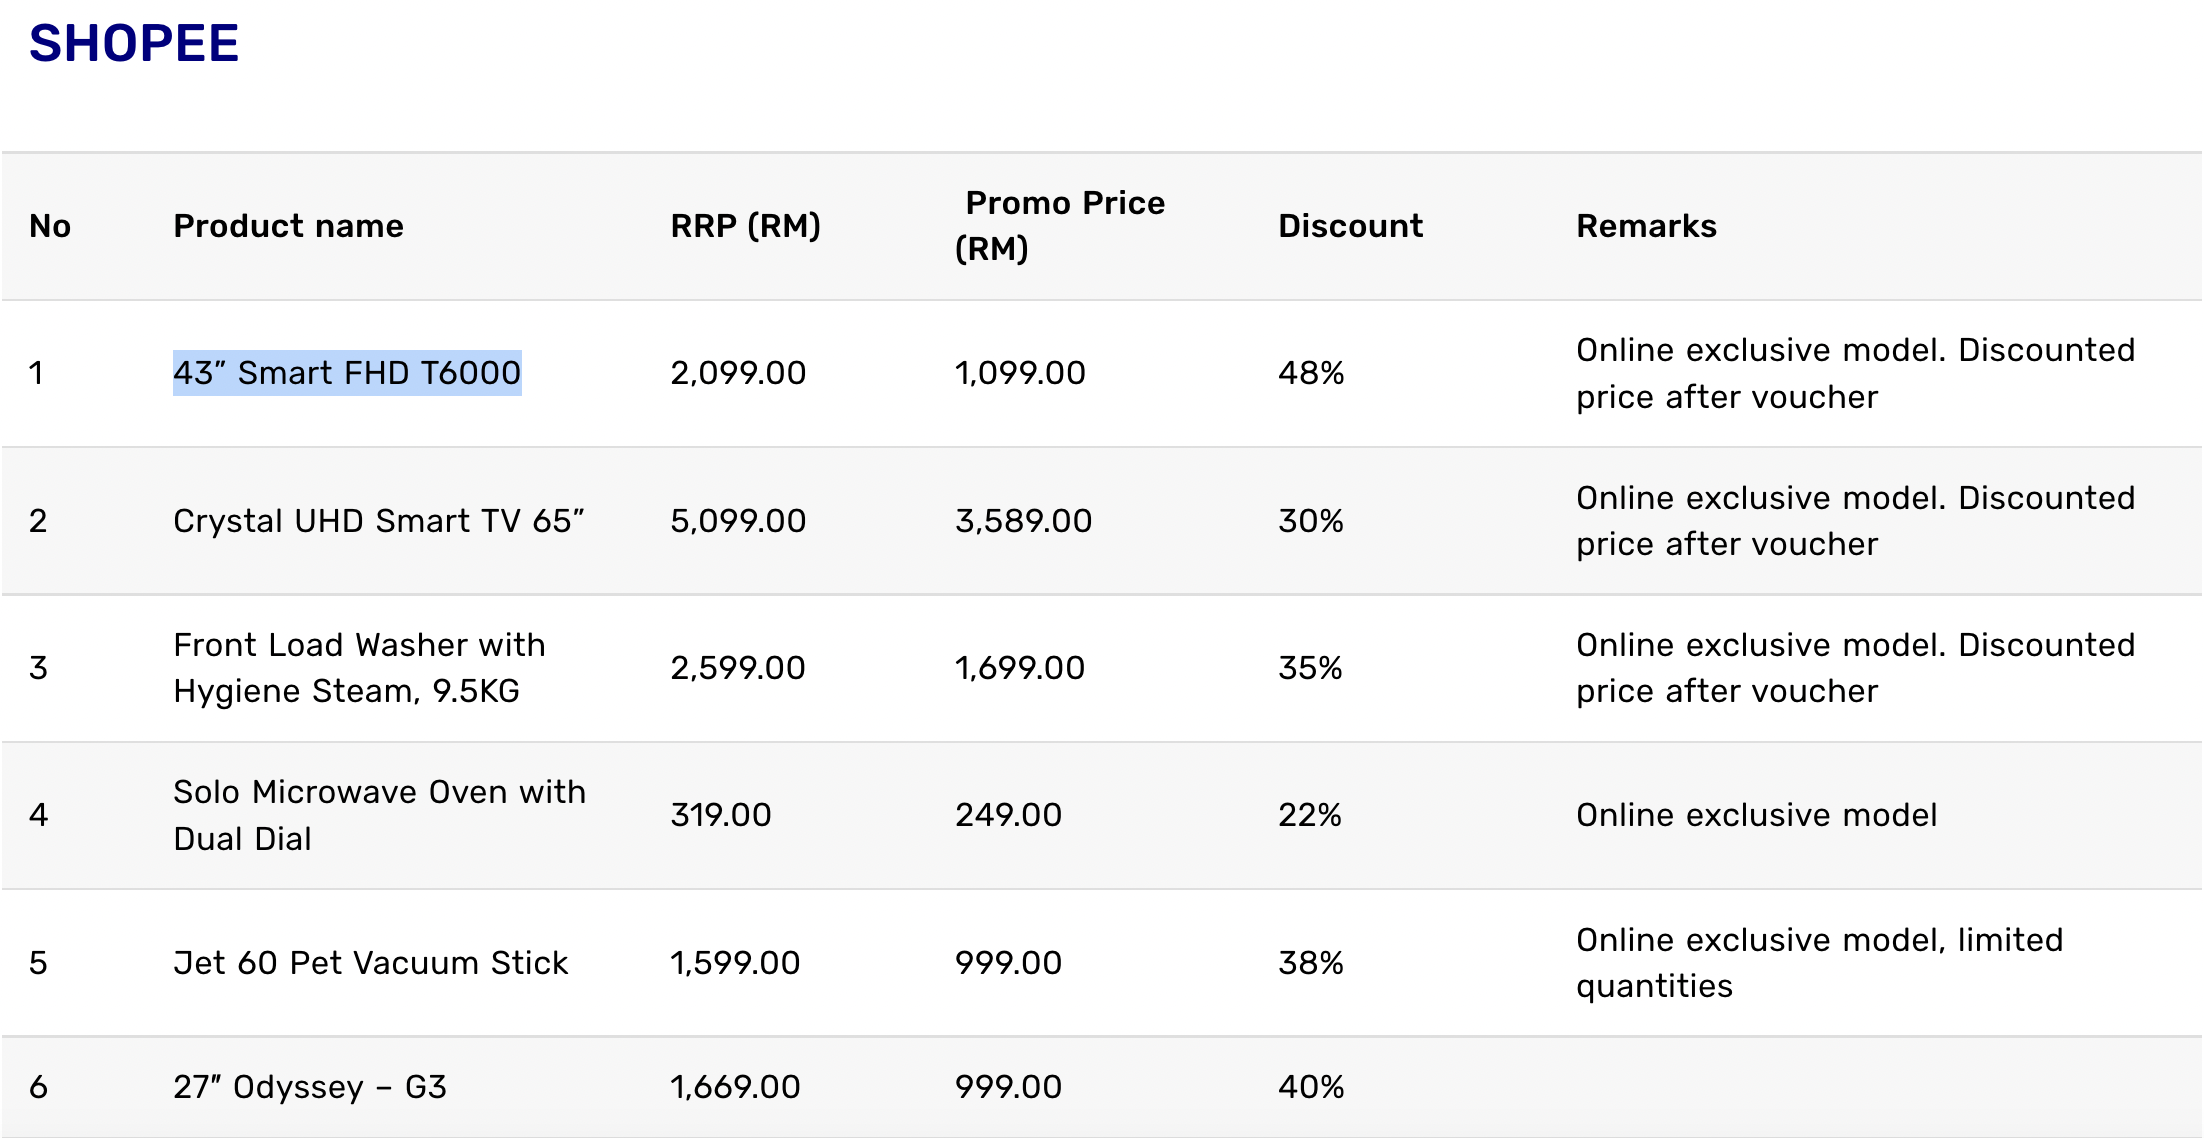Click the 3,589.00 promo price
The width and height of the screenshot is (2204, 1138).
click(1023, 521)
